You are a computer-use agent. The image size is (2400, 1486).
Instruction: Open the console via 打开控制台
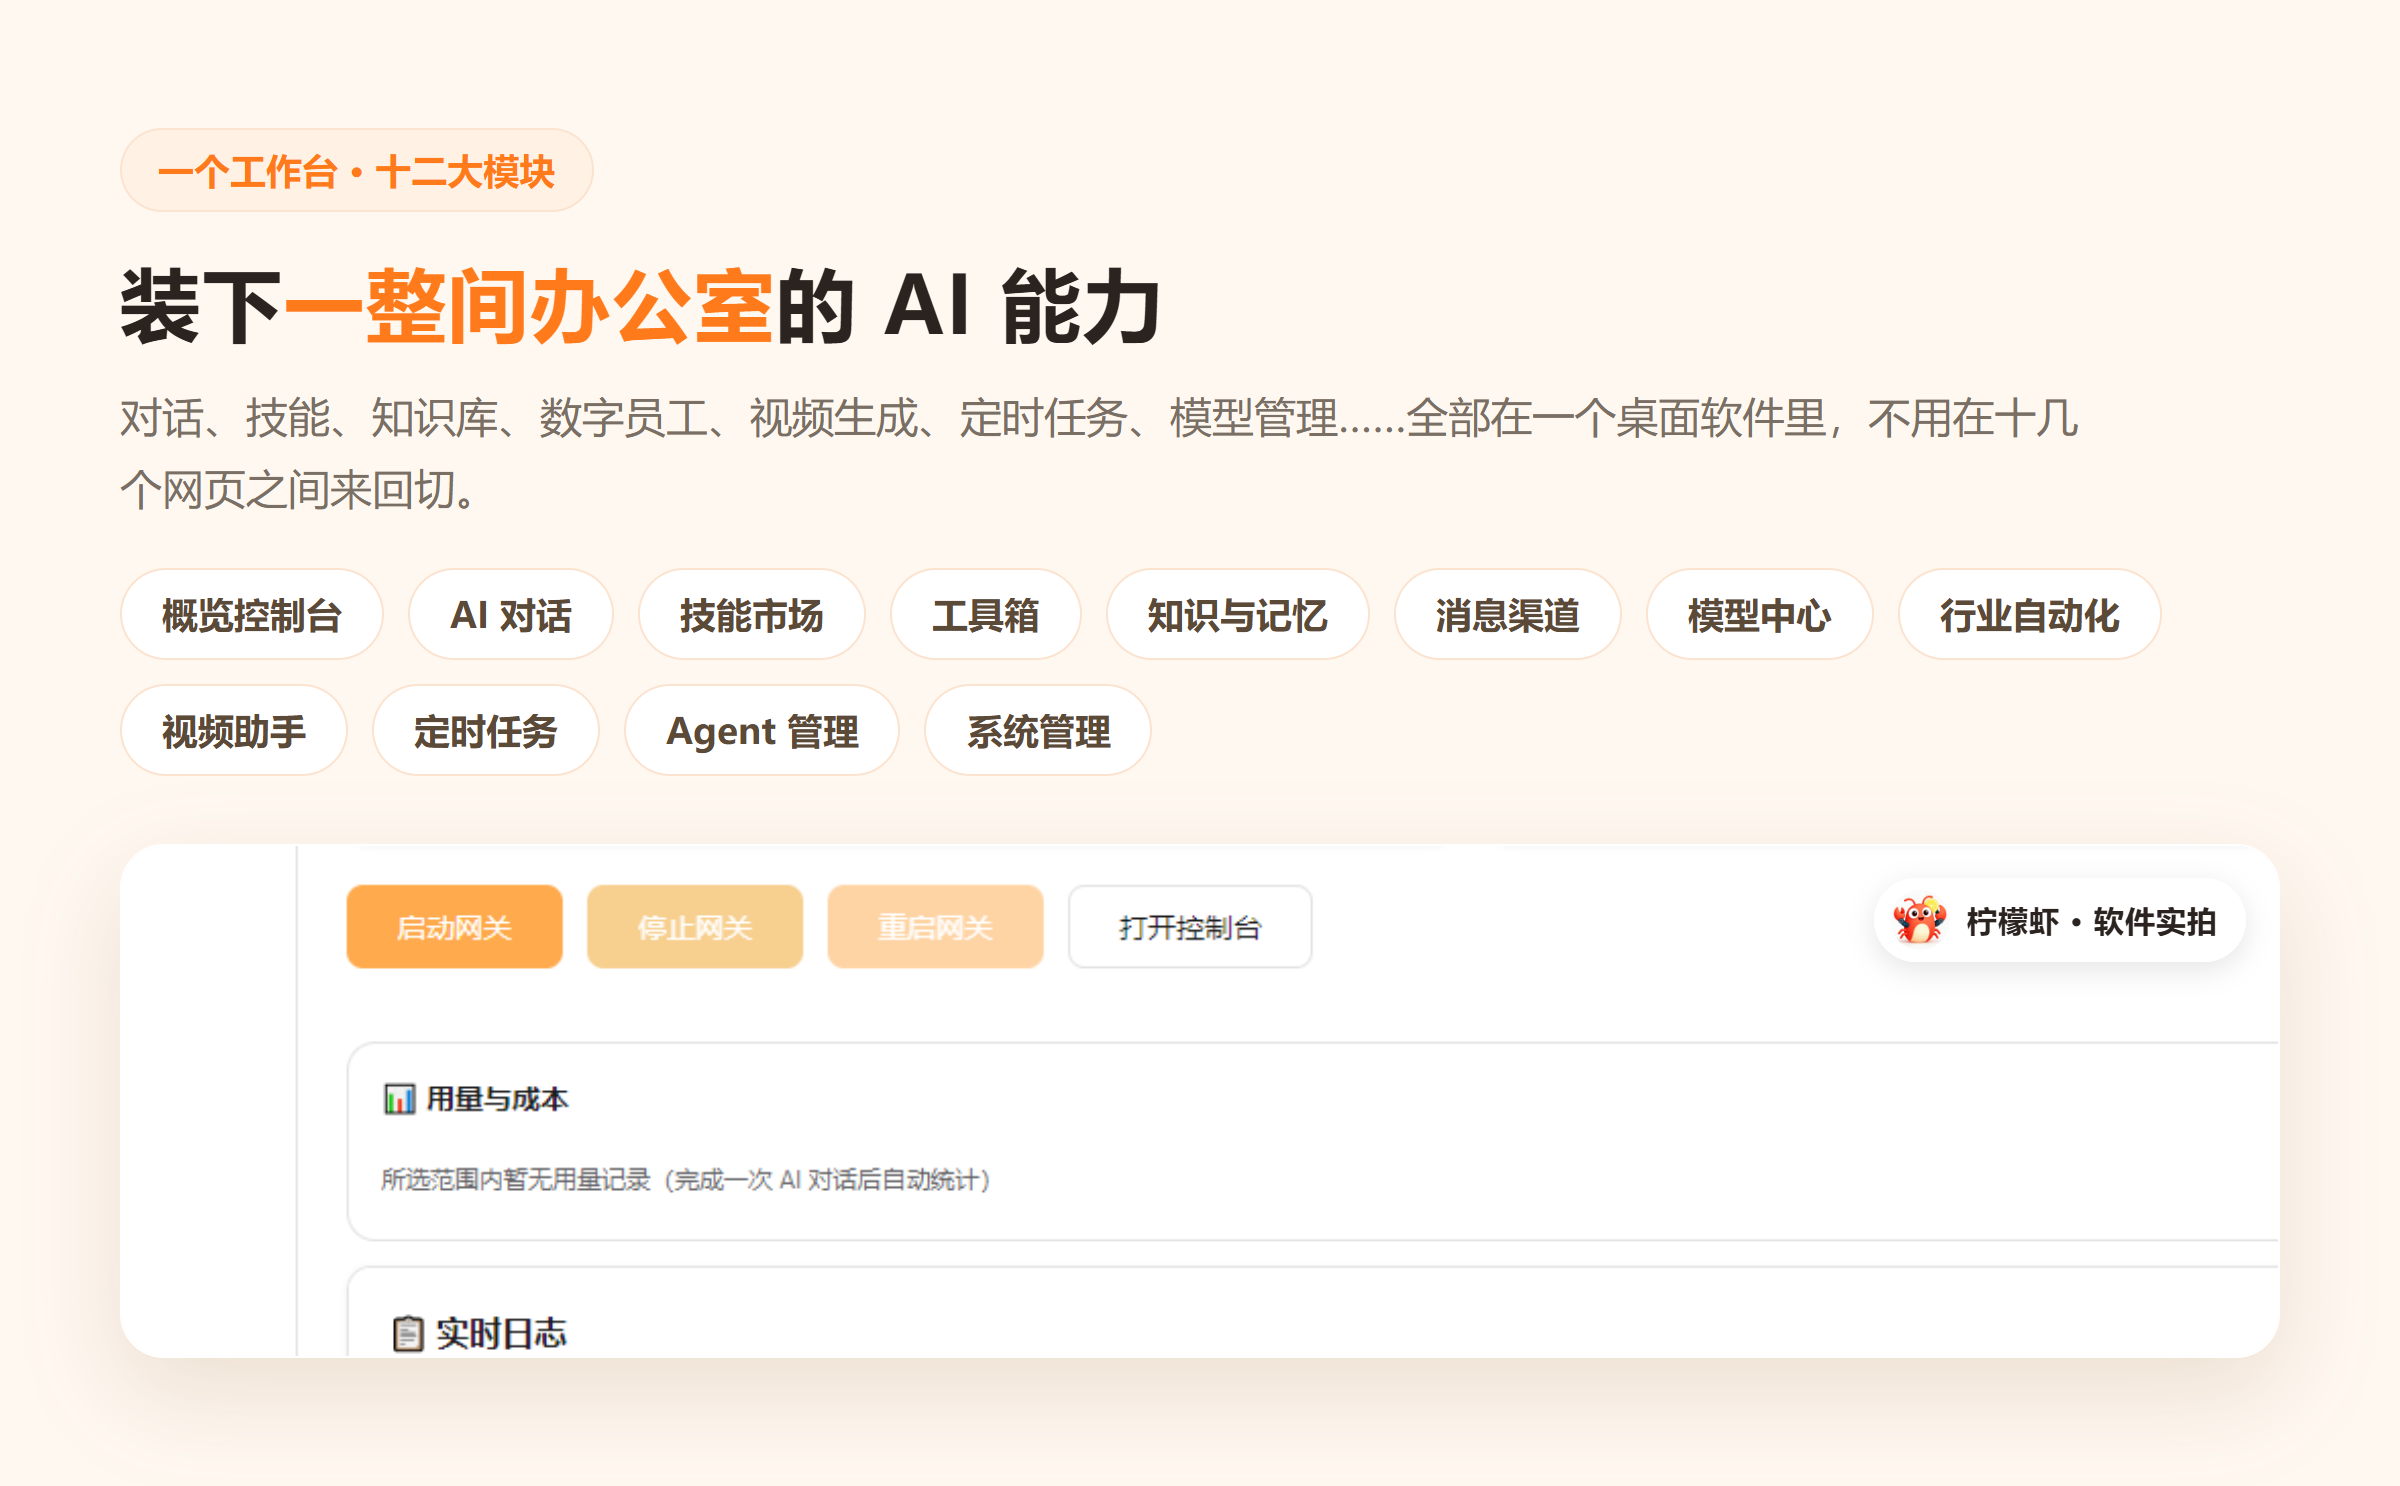click(1190, 927)
